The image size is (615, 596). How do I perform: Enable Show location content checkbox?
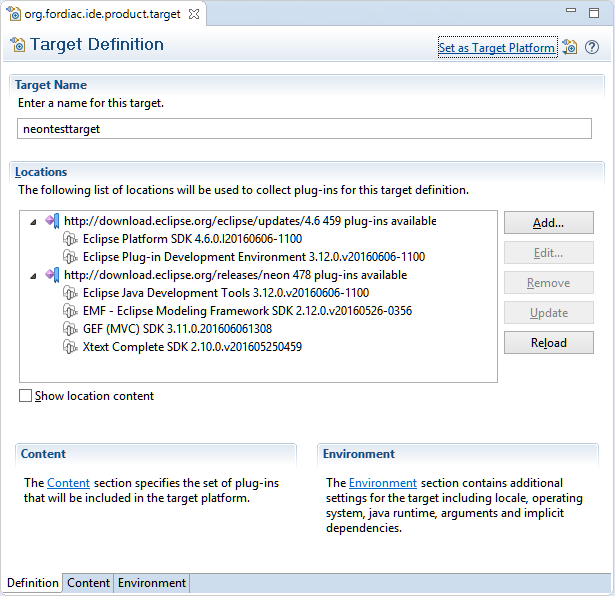(x=25, y=396)
